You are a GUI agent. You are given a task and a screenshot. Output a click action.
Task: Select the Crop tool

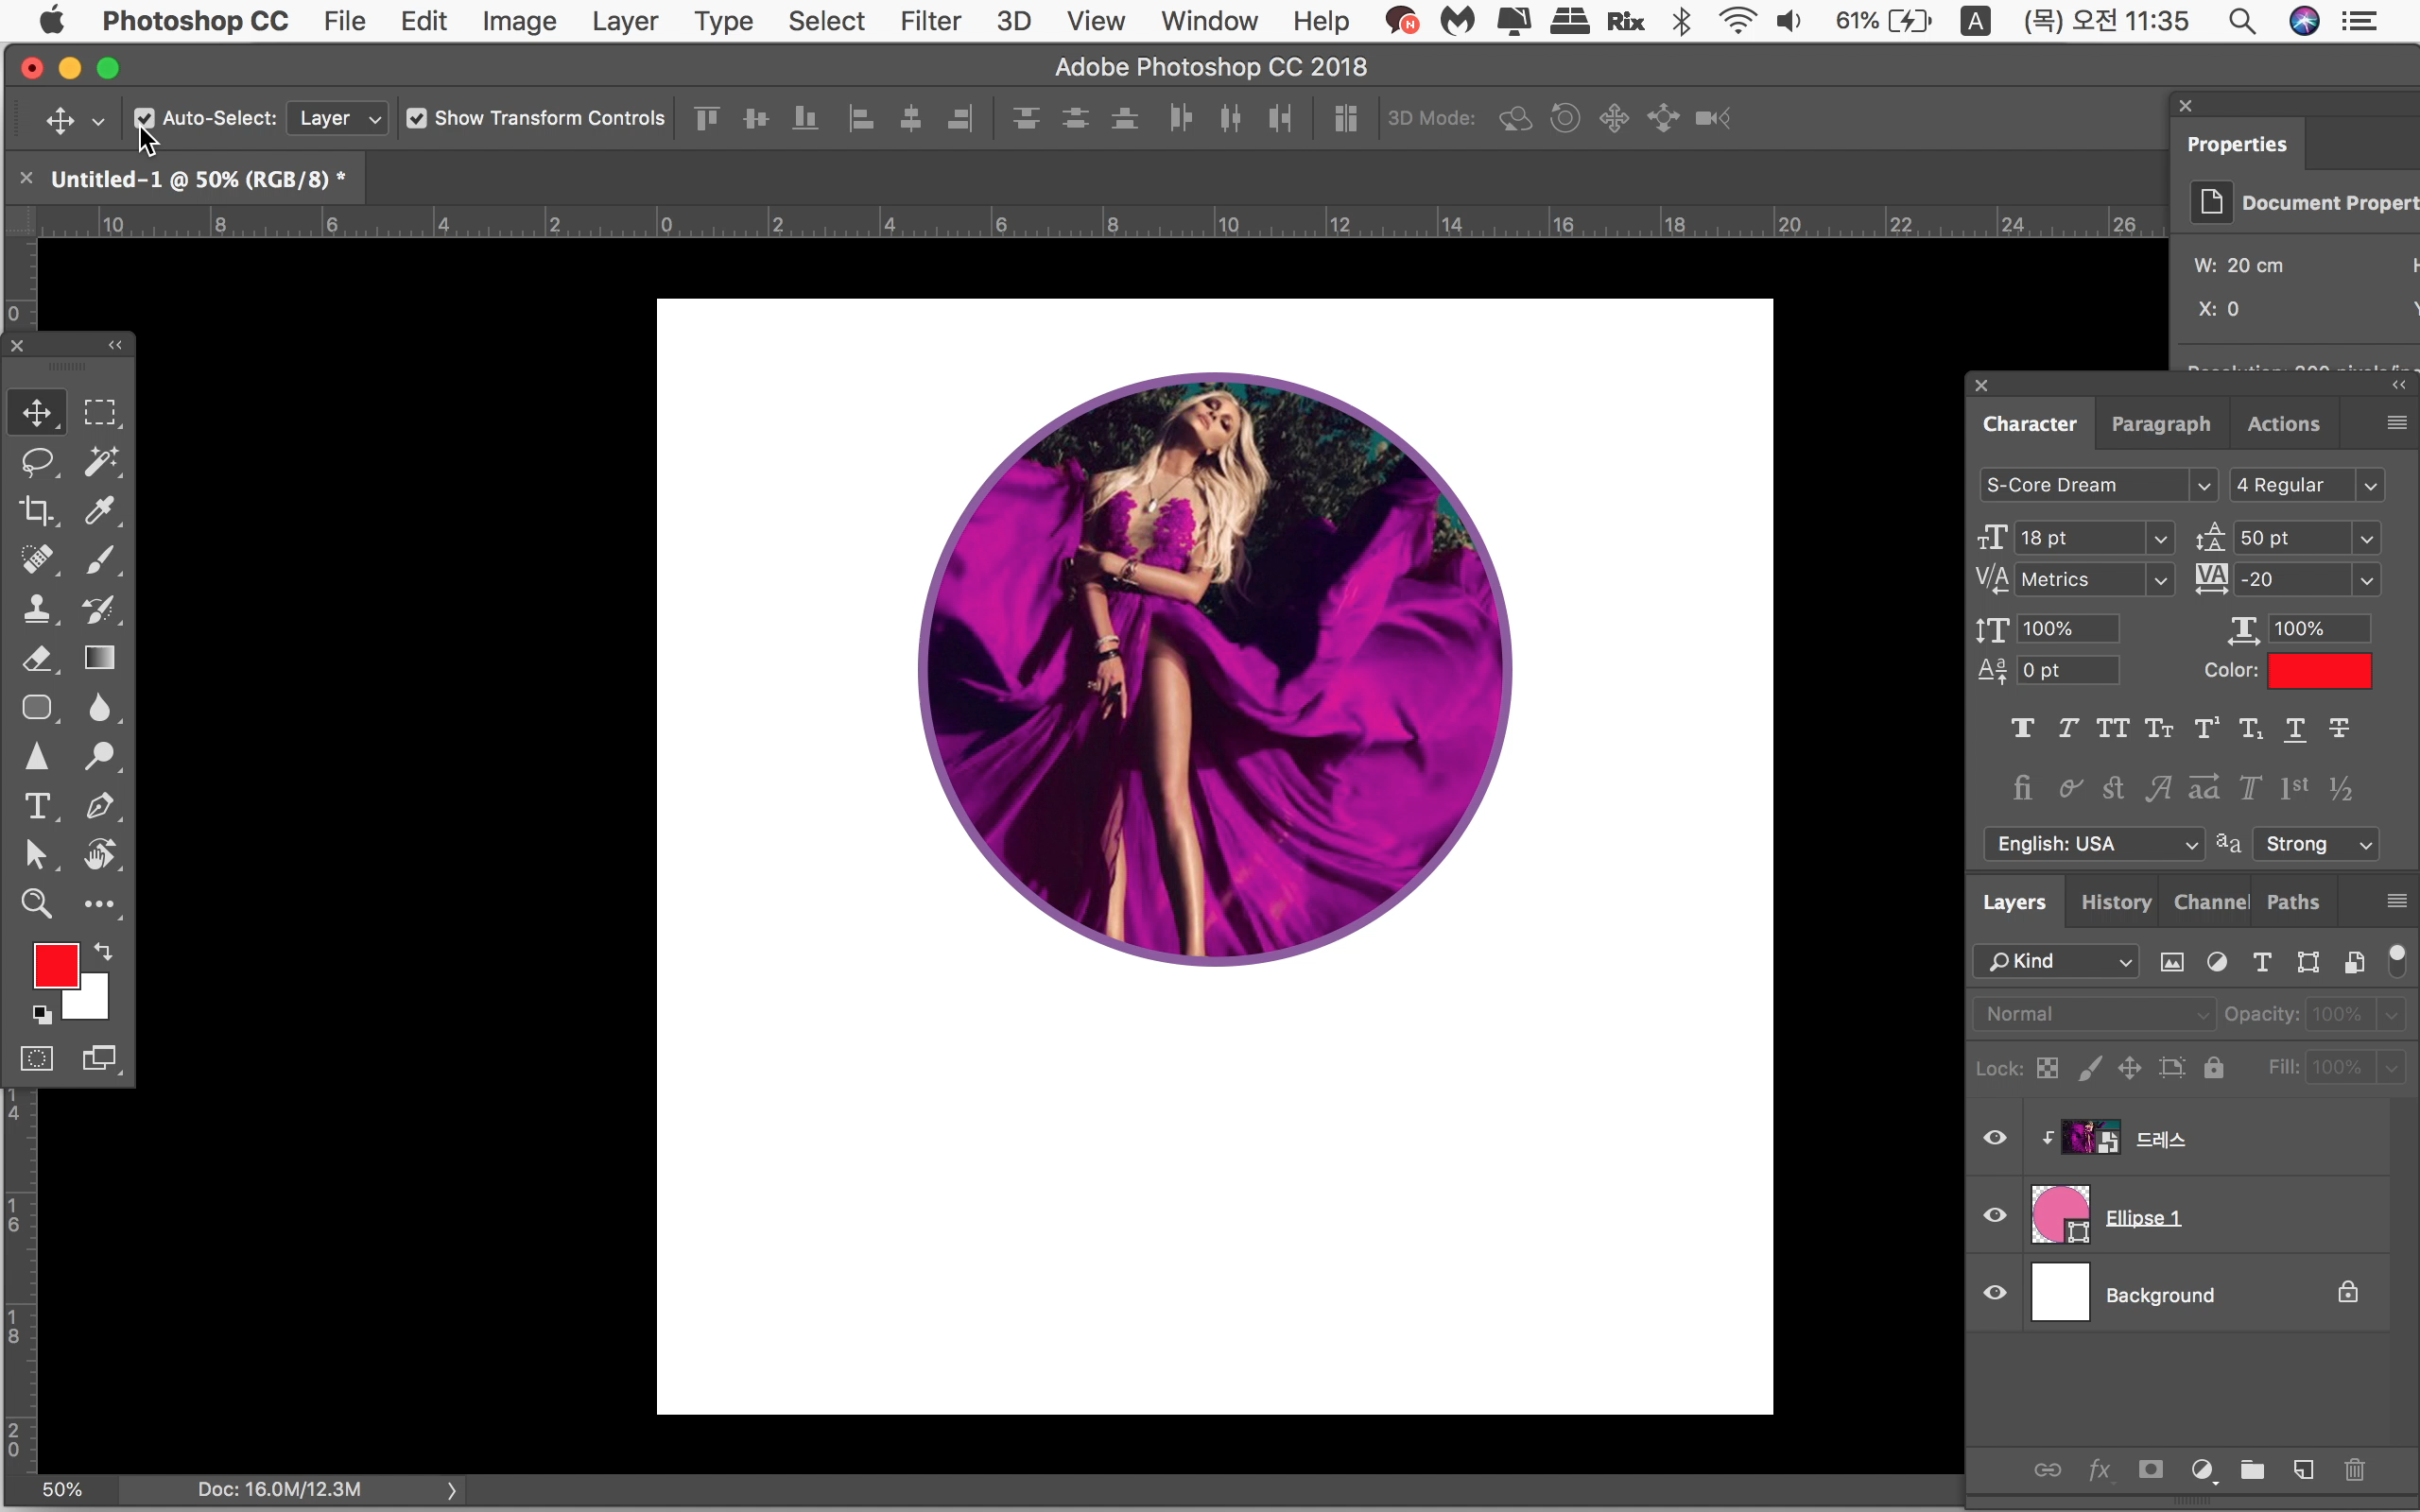pos(37,511)
